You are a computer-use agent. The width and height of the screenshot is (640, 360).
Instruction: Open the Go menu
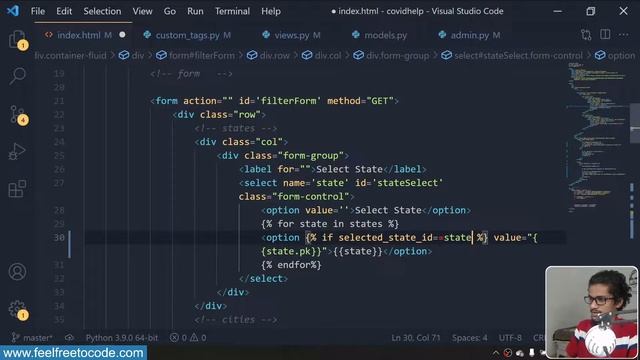(x=170, y=11)
